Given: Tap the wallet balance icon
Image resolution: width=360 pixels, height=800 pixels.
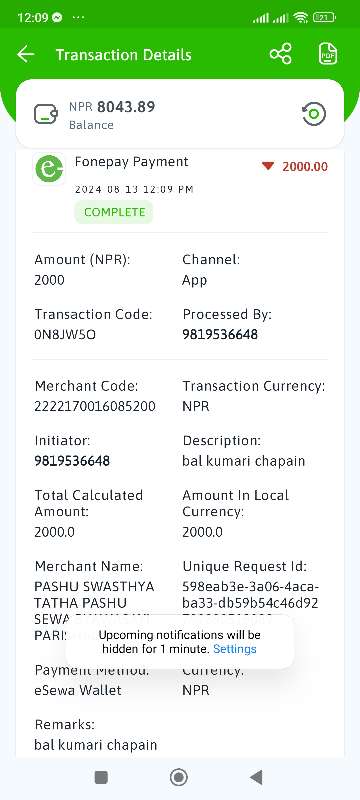Looking at the screenshot, I should tap(46, 114).
